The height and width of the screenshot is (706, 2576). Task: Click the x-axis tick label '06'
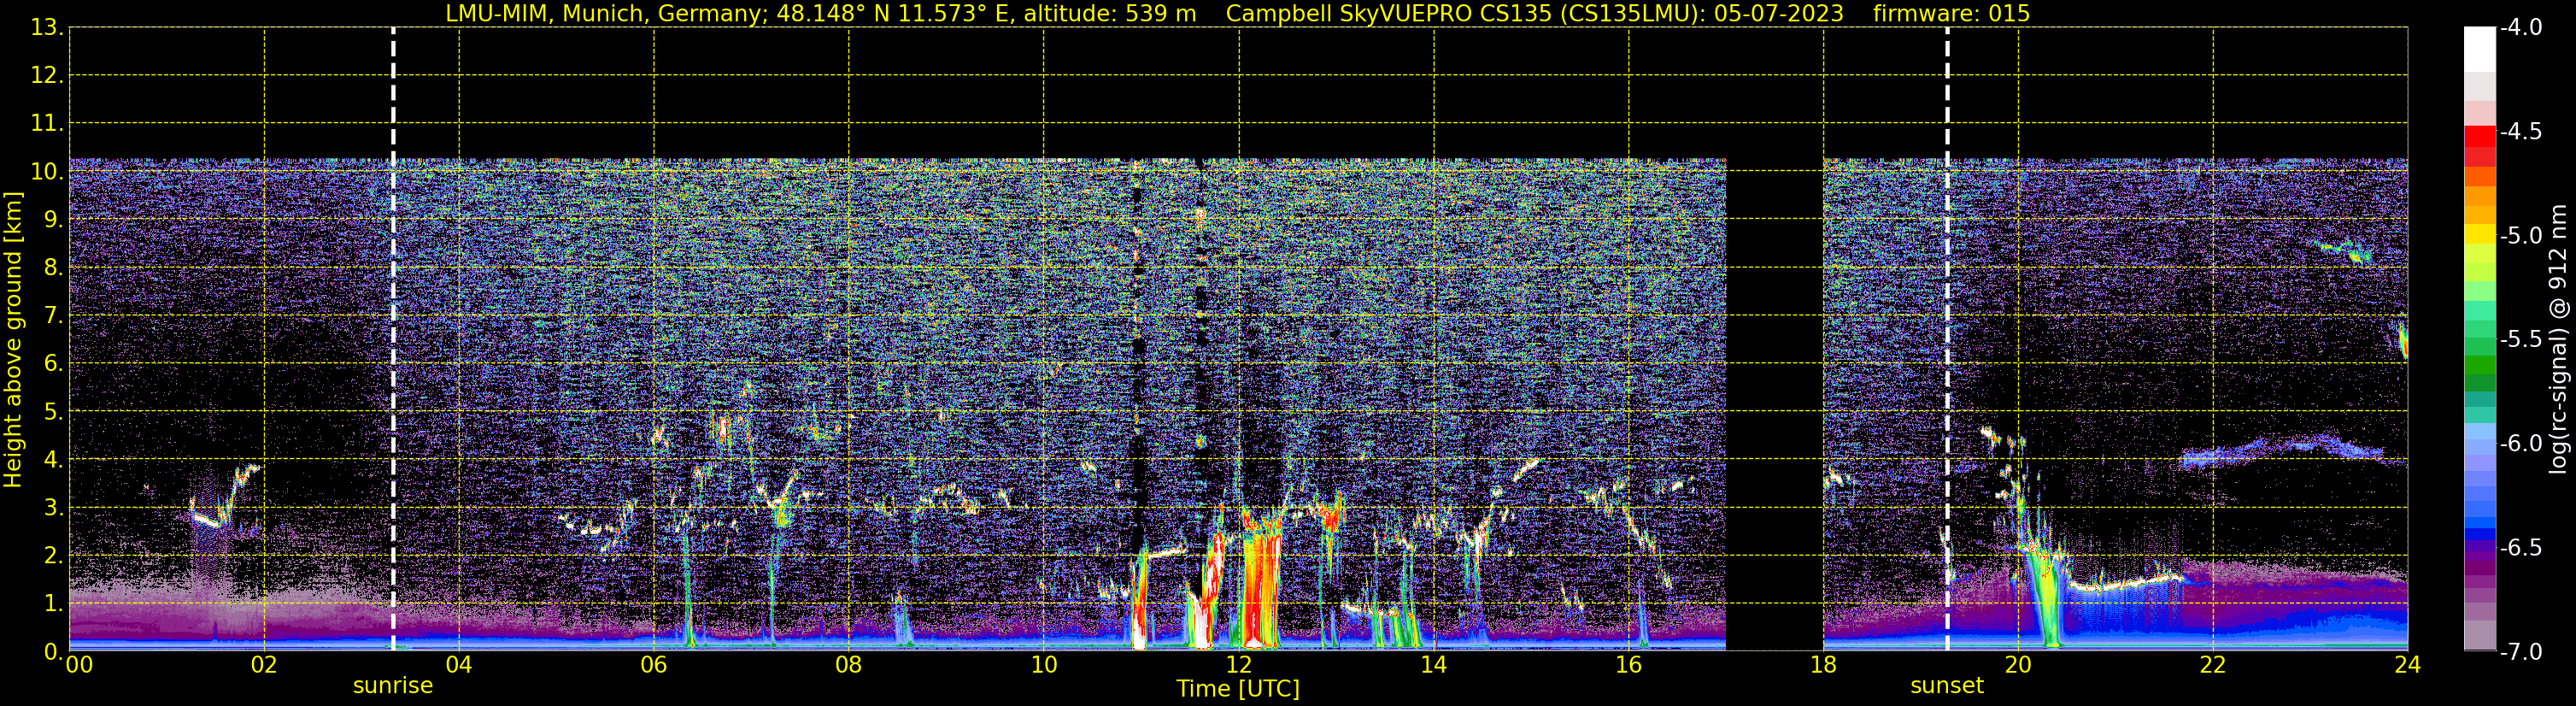pos(654,665)
